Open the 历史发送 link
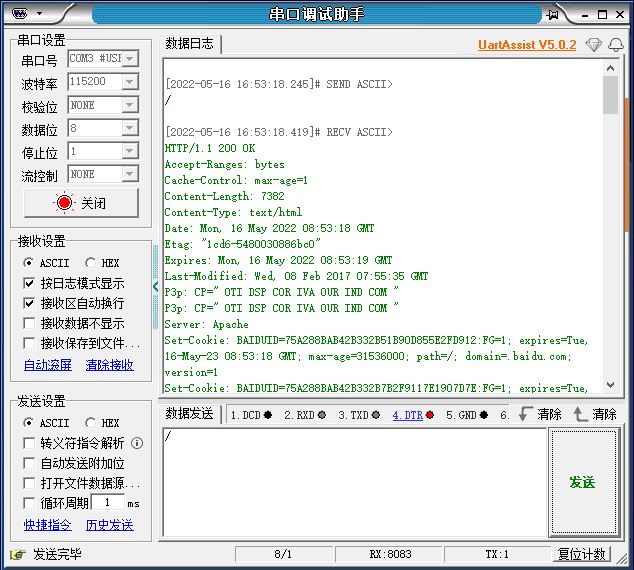Screen dimensions: 634x570 110,525
